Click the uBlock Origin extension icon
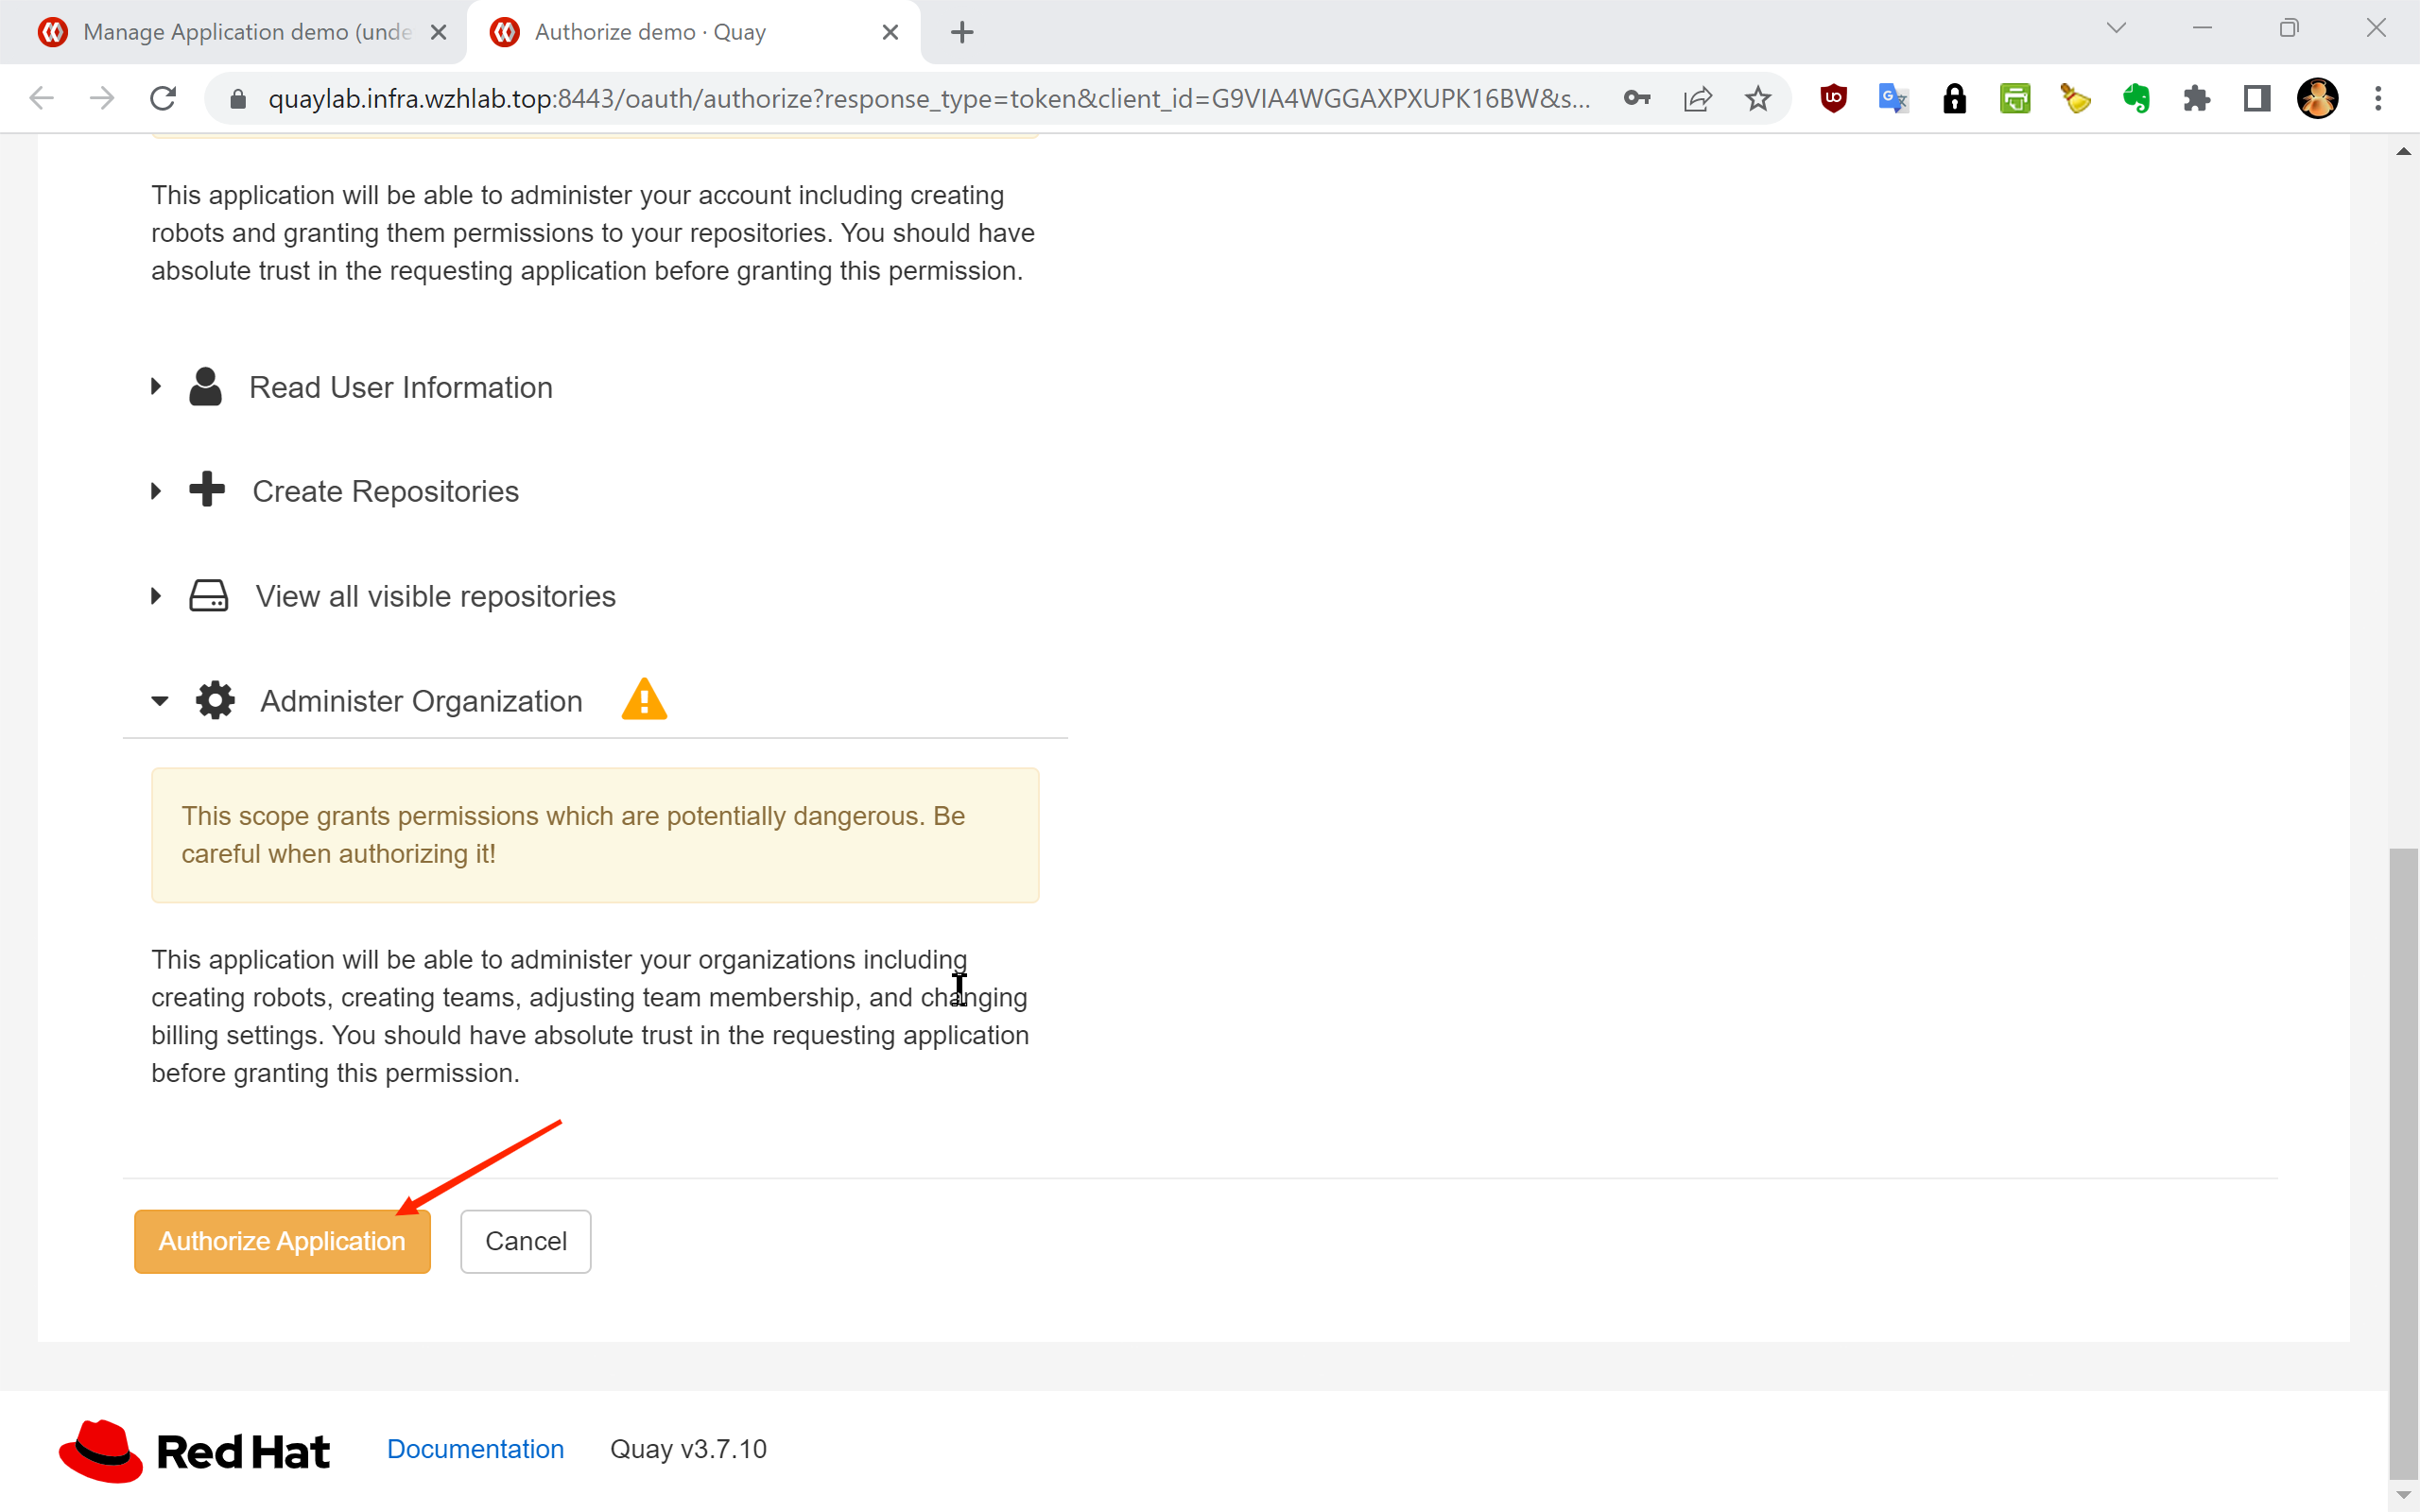 pos(1833,98)
